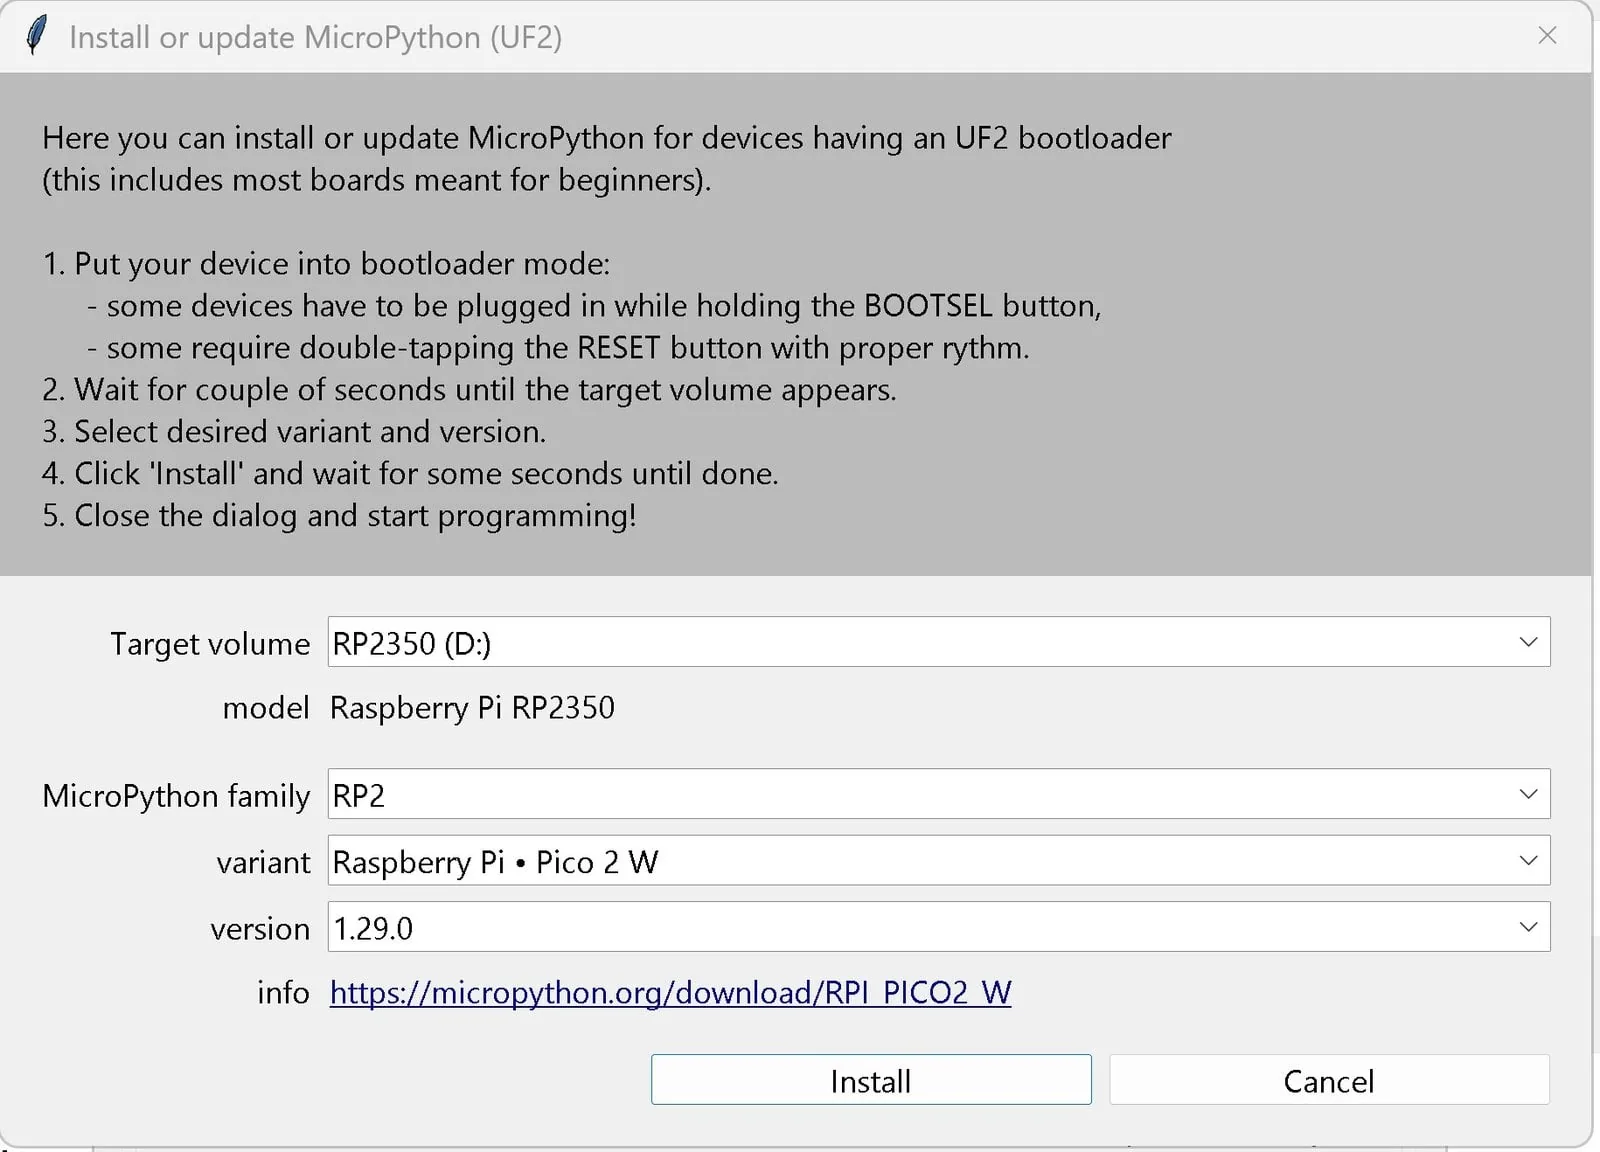Image resolution: width=1600 pixels, height=1152 pixels.
Task: Open the micropython.org RPI_PICO2_W download link
Action: tap(670, 992)
